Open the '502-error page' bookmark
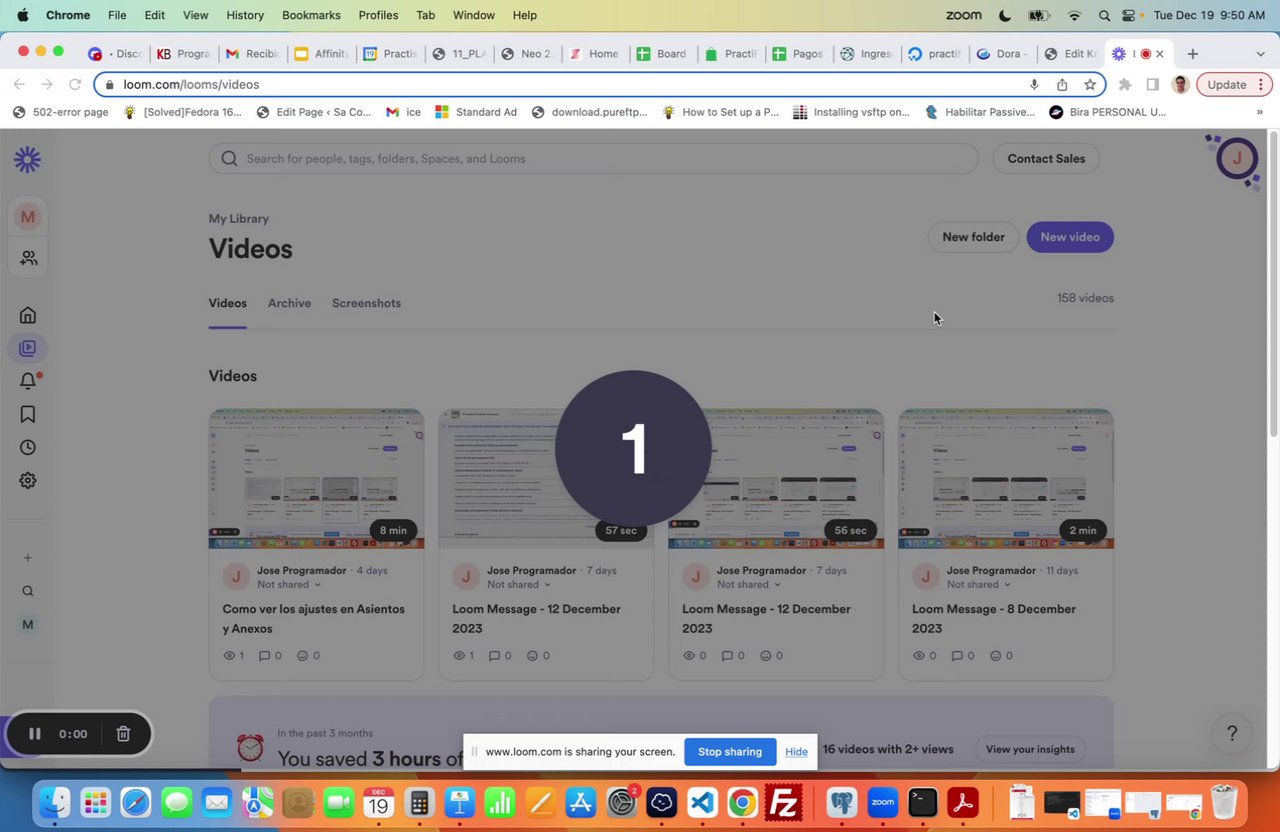Screen dimensions: 1280x832 coord(60,112)
